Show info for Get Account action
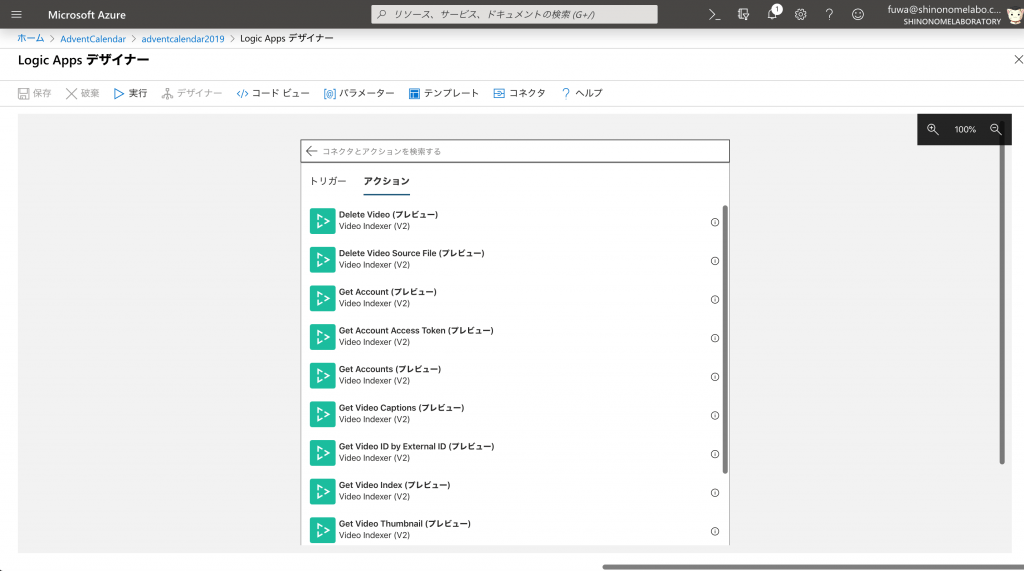The height and width of the screenshot is (571, 1024). 714,299
